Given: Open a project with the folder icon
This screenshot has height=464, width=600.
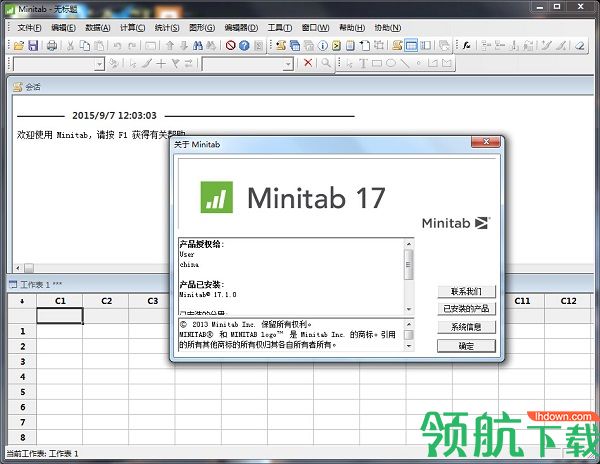Looking at the screenshot, I should click(18, 46).
